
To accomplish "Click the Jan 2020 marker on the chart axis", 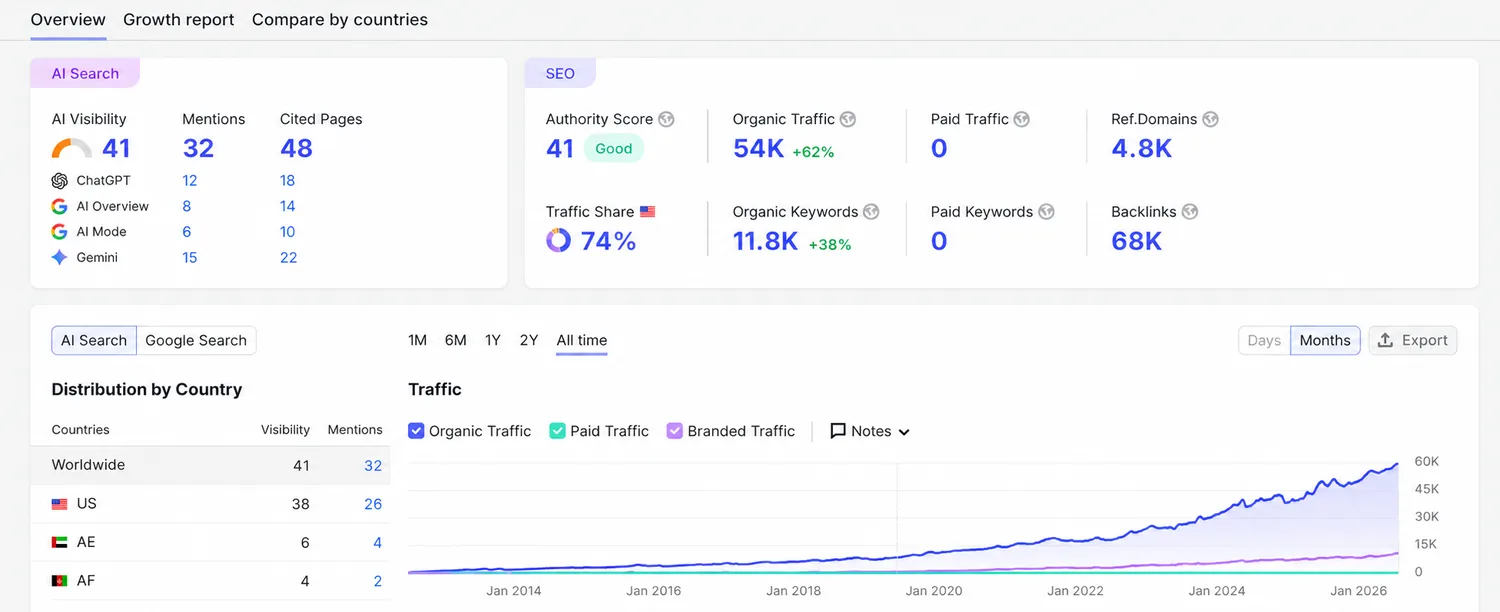I will pos(934,591).
